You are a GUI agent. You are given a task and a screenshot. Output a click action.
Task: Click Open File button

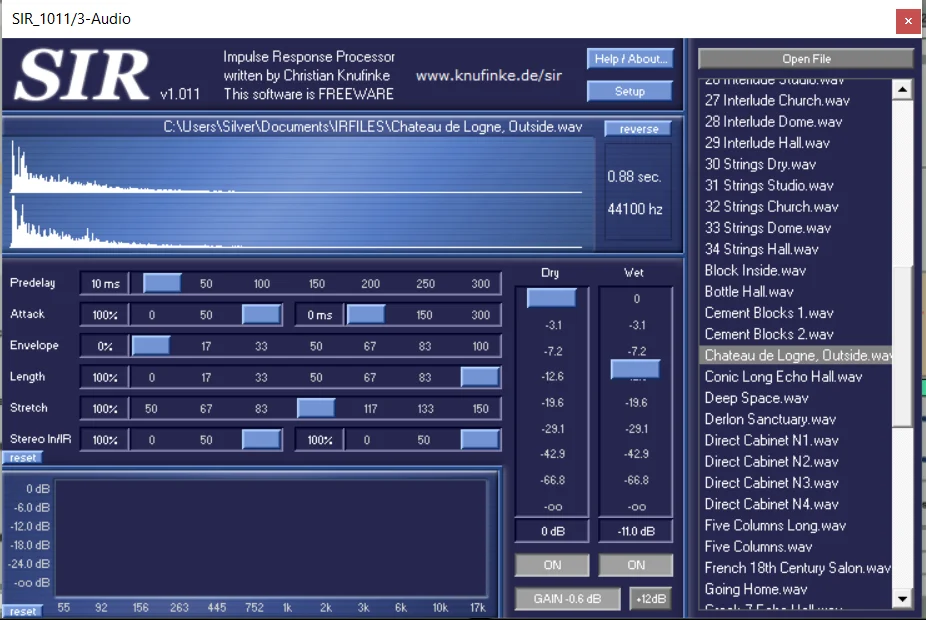coord(806,59)
